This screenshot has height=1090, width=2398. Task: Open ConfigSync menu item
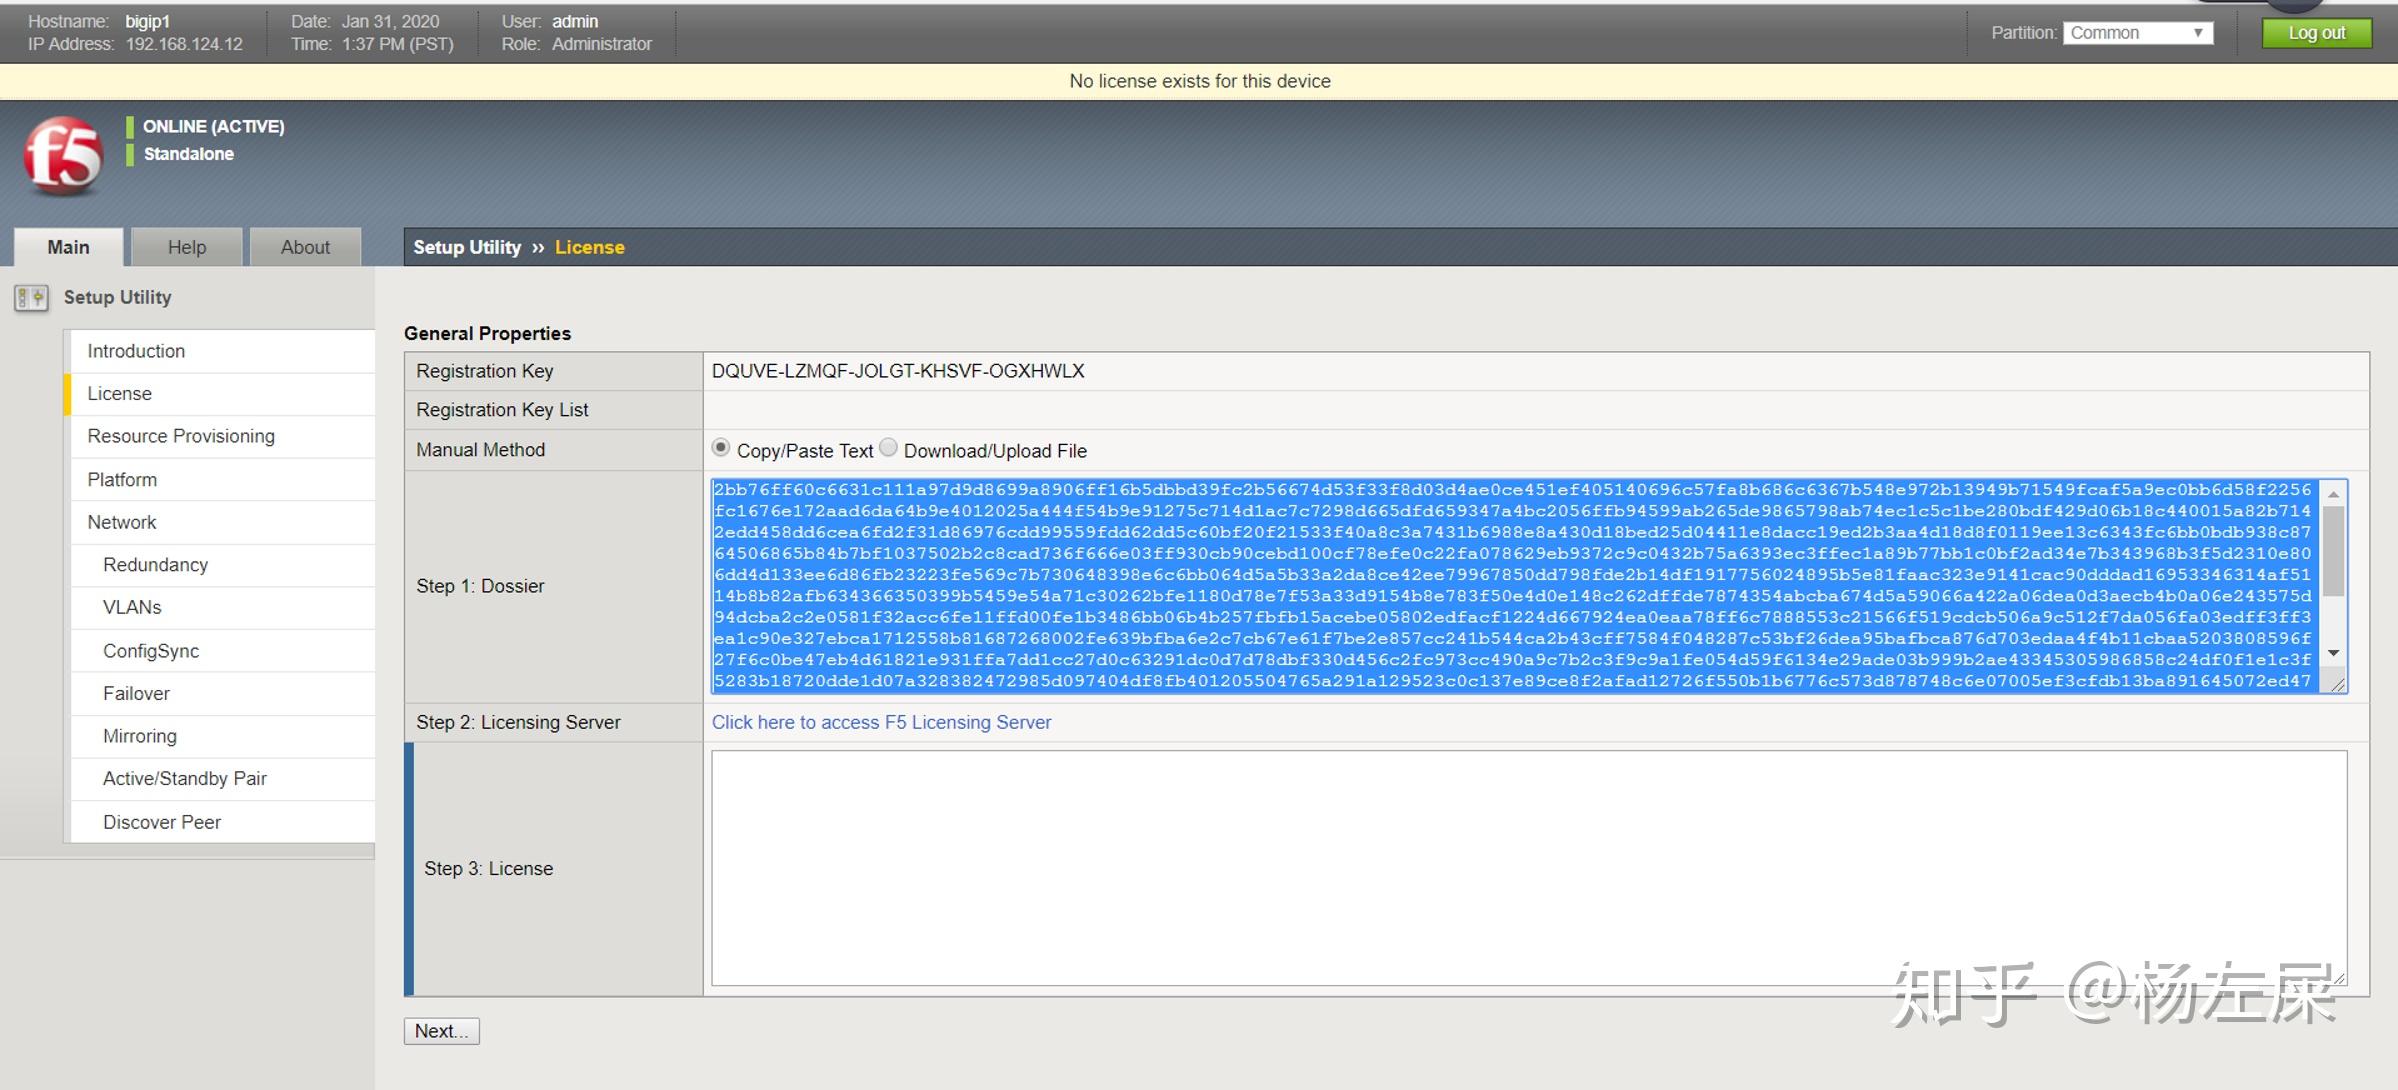(x=222, y=650)
